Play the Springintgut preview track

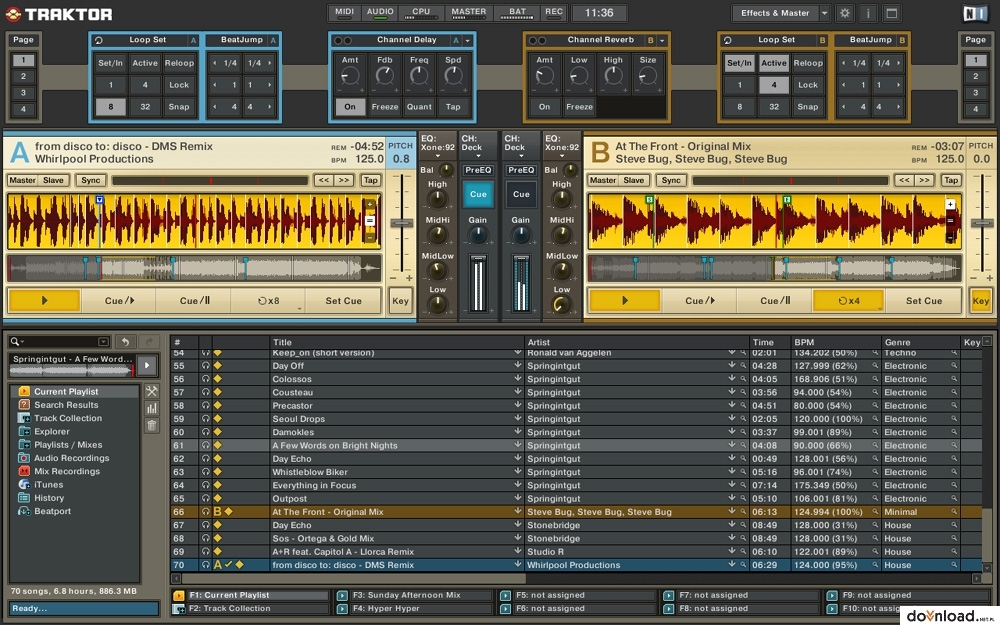(147, 365)
